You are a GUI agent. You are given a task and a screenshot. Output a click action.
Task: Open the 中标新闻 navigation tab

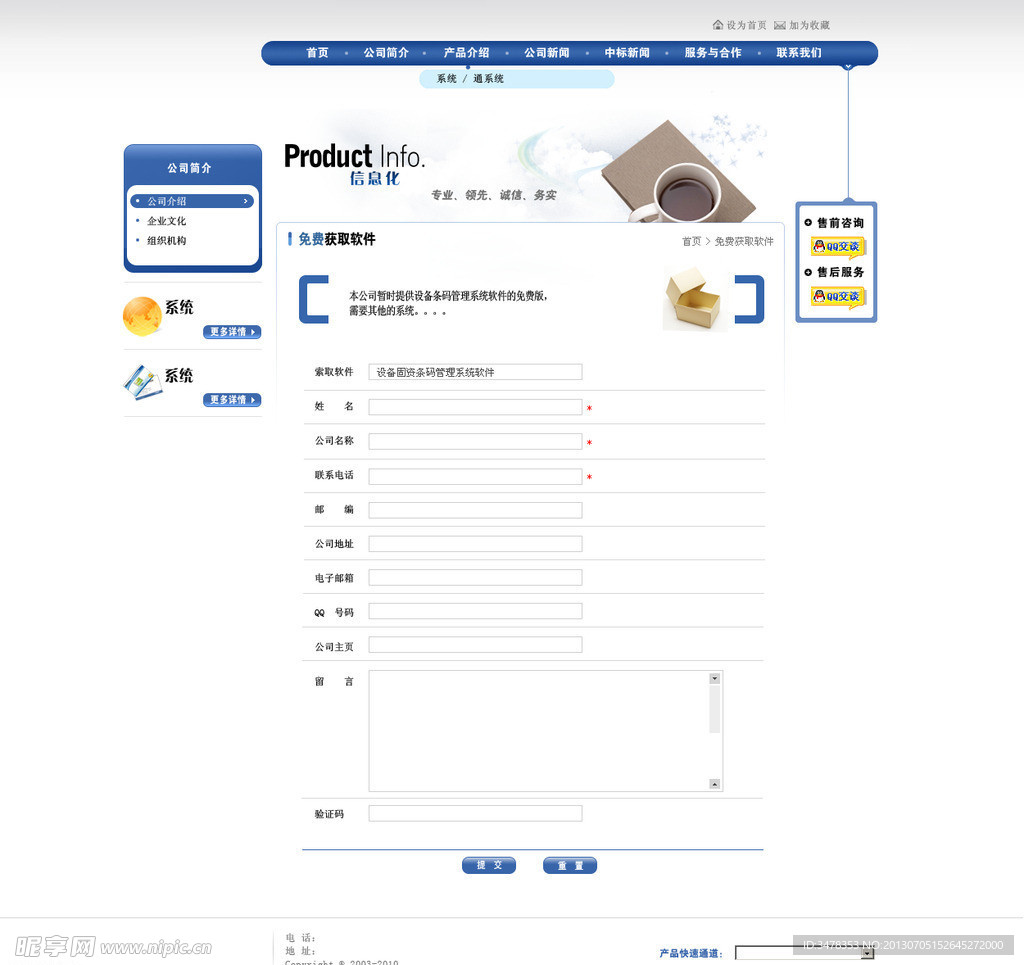point(626,52)
